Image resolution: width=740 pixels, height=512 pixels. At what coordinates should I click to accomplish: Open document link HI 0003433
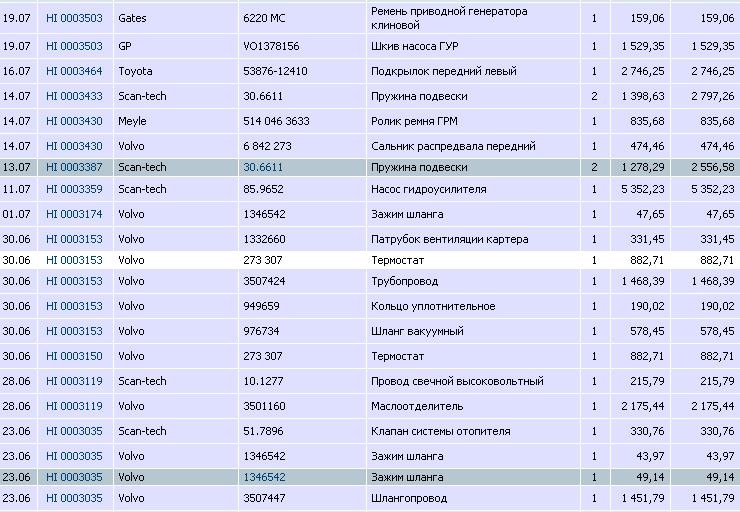pyautogui.click(x=74, y=96)
